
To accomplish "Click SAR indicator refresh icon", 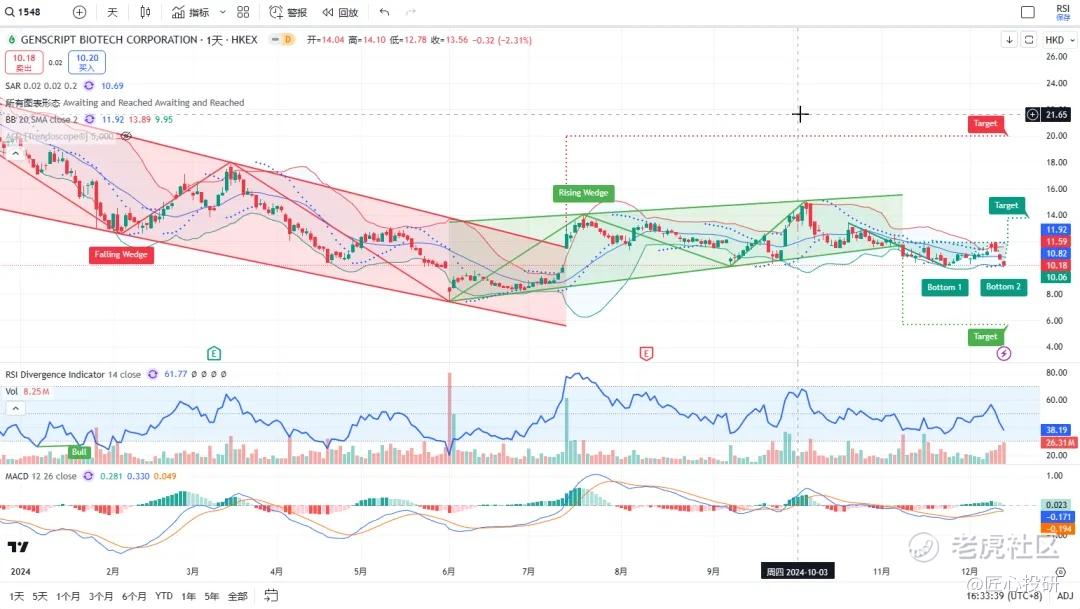I will (x=89, y=85).
